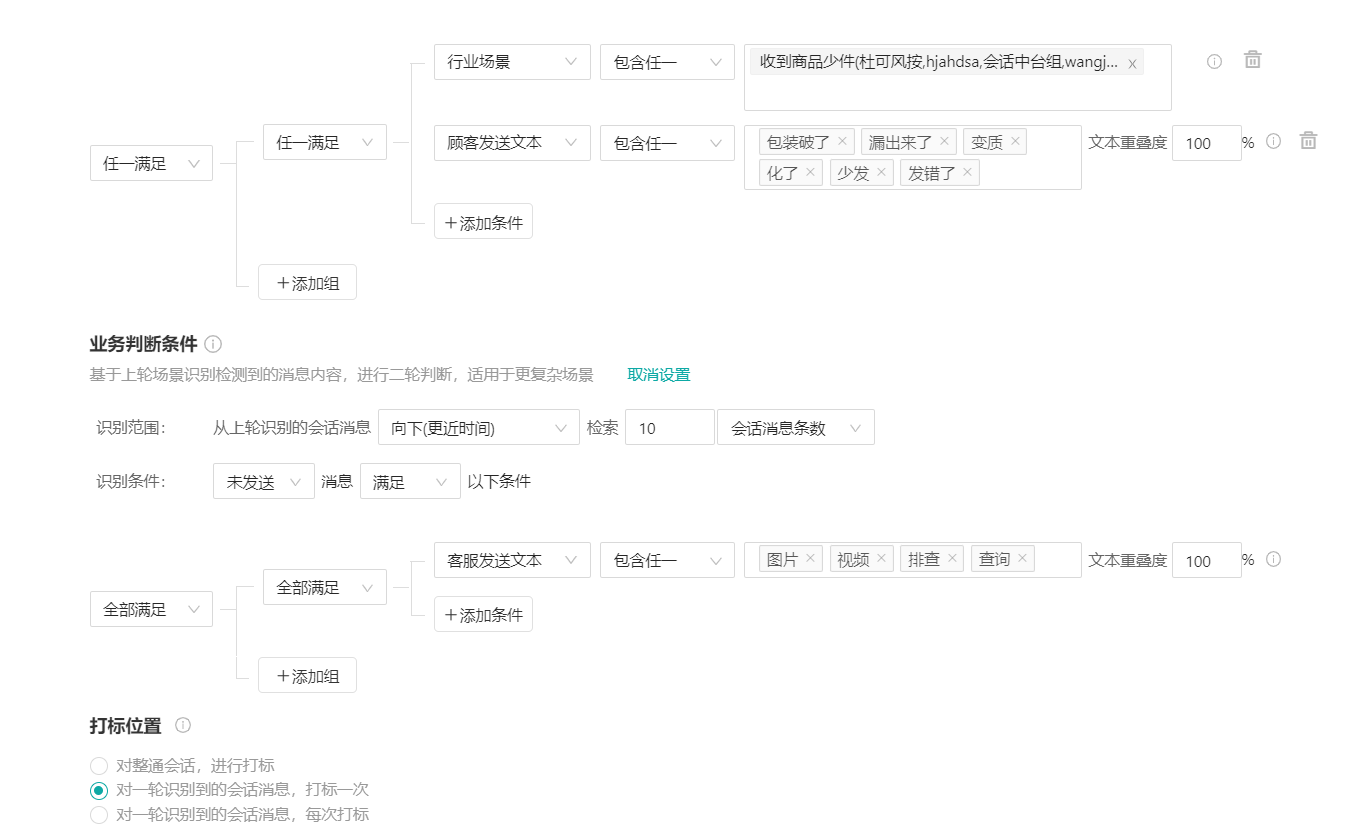The image size is (1366, 840).
Task: Select 对整通会话，进行打标 option
Action: 99,766
